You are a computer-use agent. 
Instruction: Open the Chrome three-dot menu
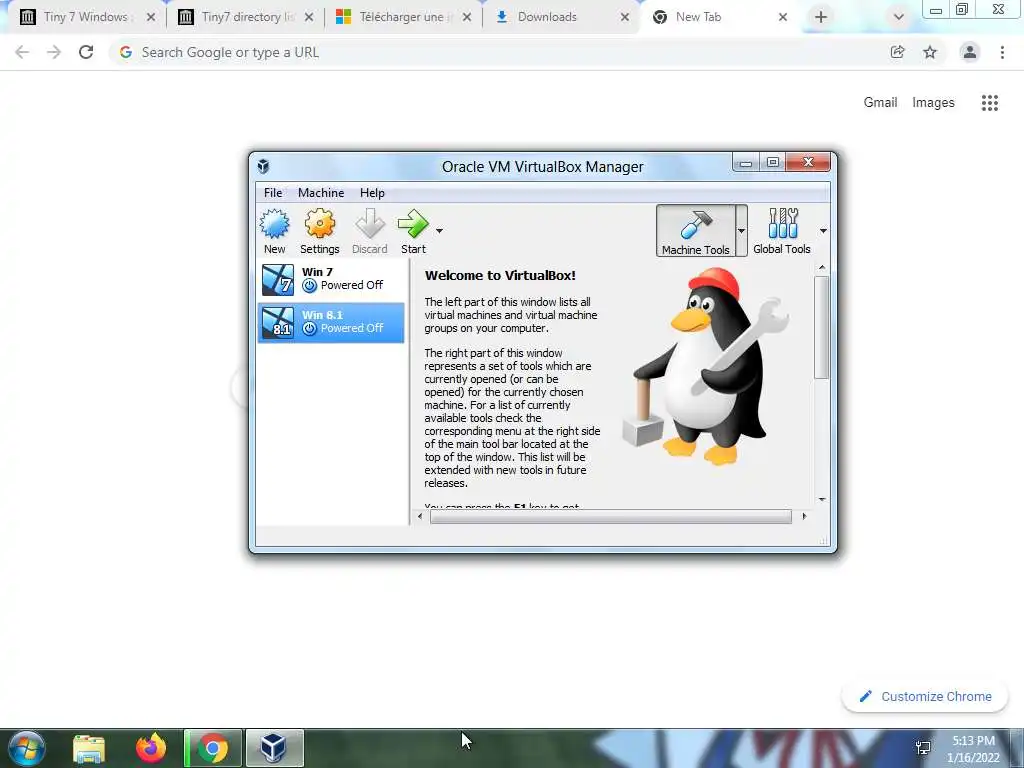pos(1002,52)
